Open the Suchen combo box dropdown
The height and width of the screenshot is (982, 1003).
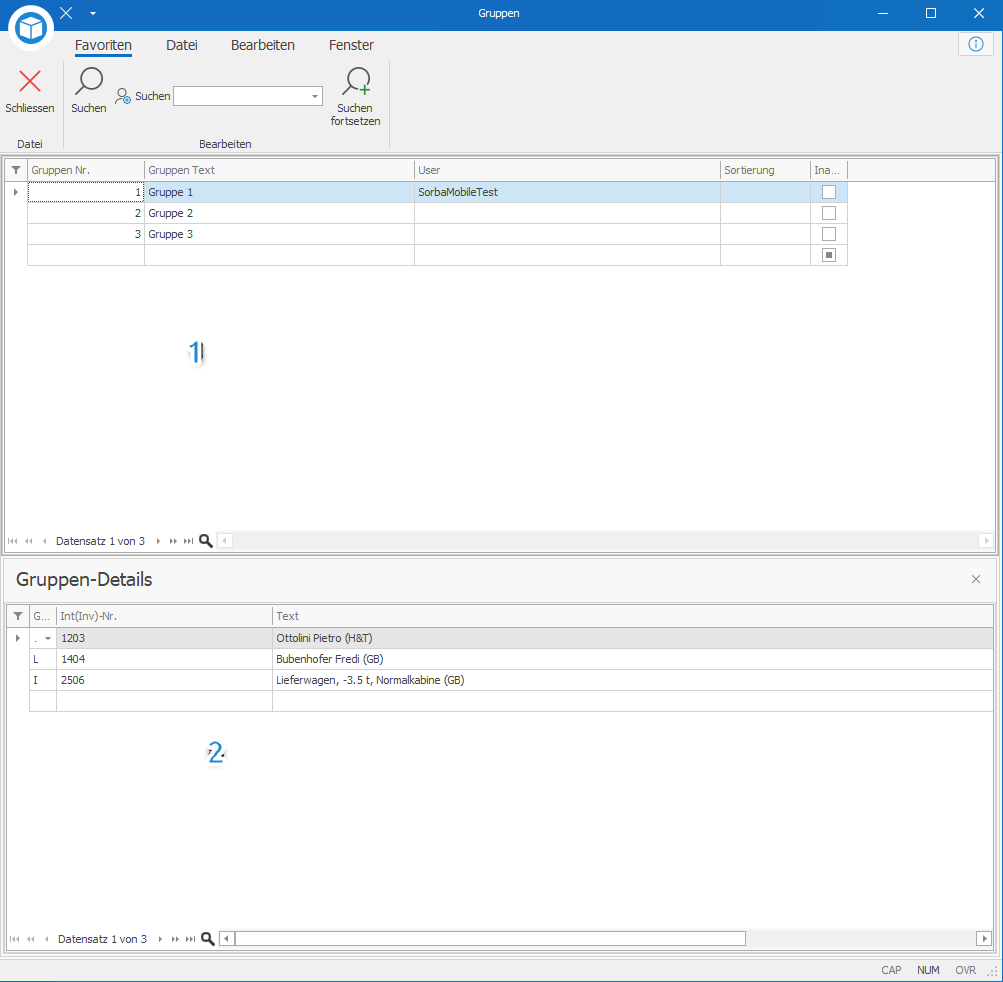(x=315, y=96)
